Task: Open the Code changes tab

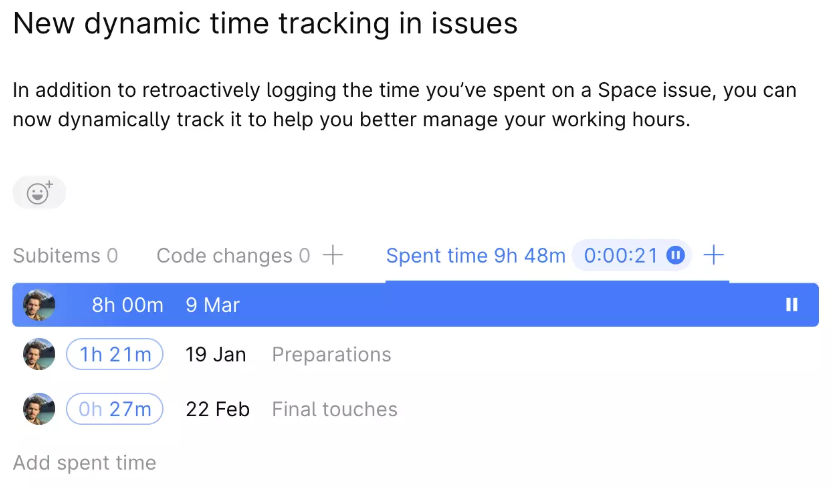Action: pos(233,256)
